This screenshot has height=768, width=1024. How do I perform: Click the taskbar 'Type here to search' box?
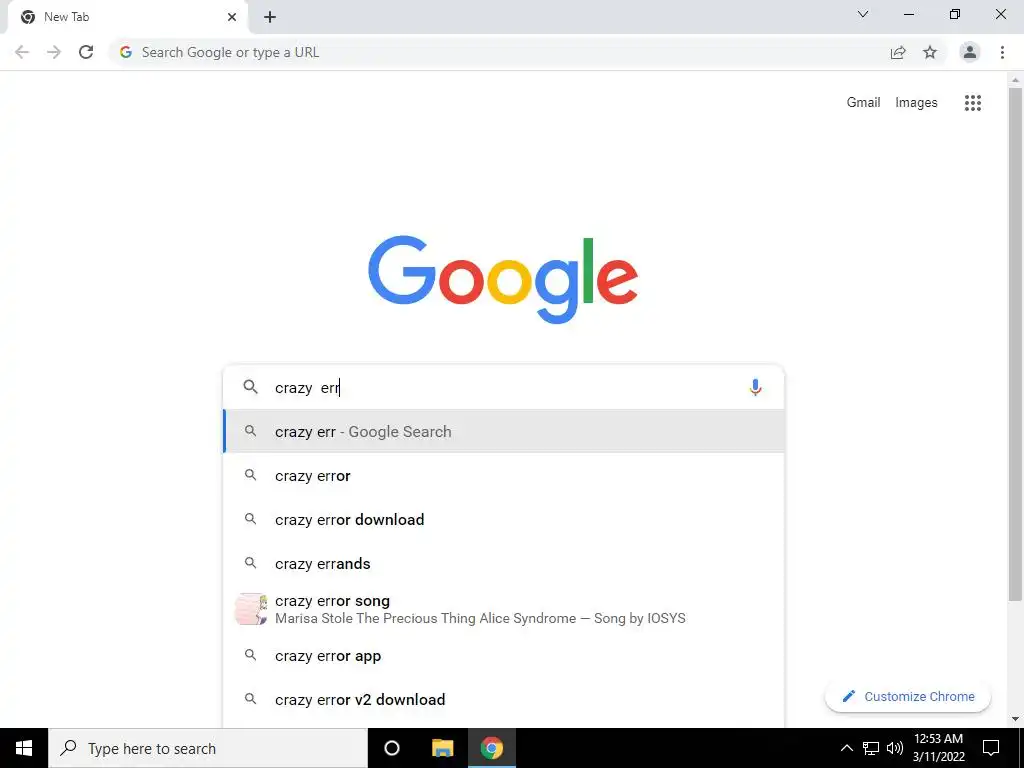208,748
